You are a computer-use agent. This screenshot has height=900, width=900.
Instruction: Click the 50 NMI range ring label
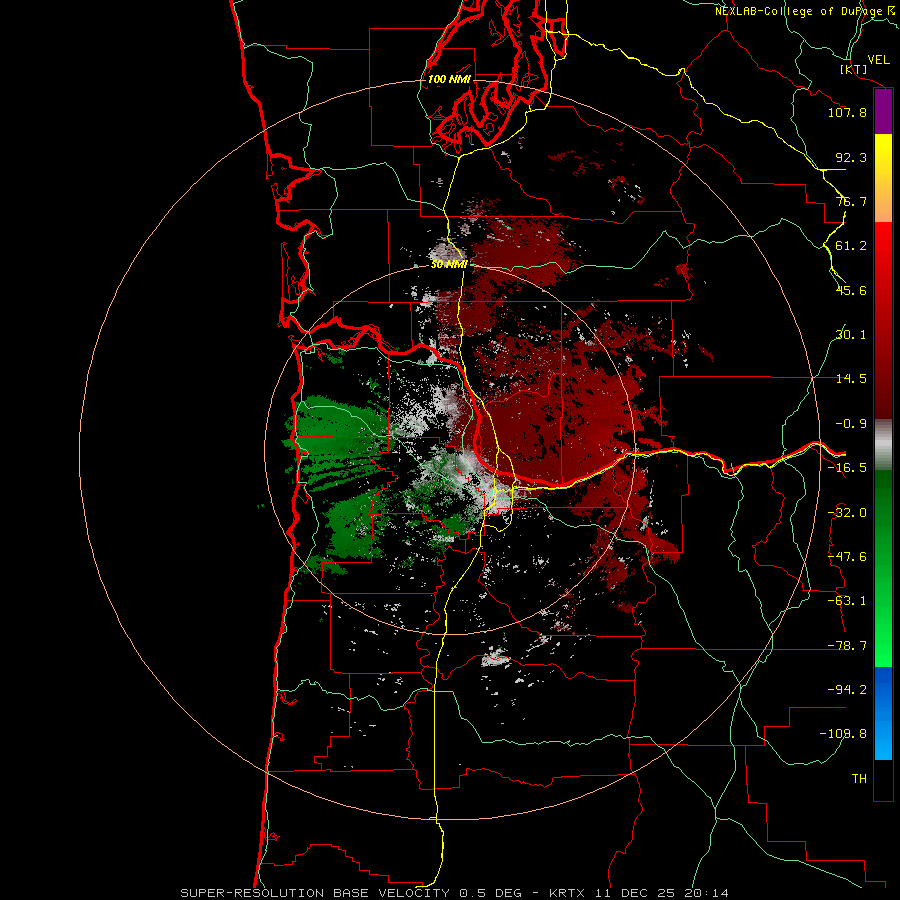pos(449,264)
